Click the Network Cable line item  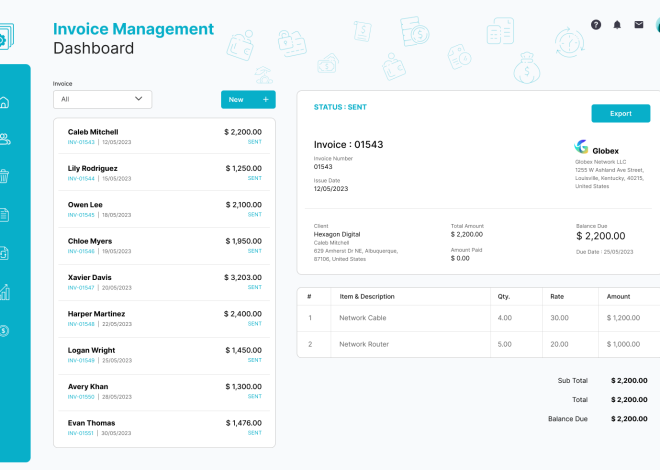click(363, 318)
